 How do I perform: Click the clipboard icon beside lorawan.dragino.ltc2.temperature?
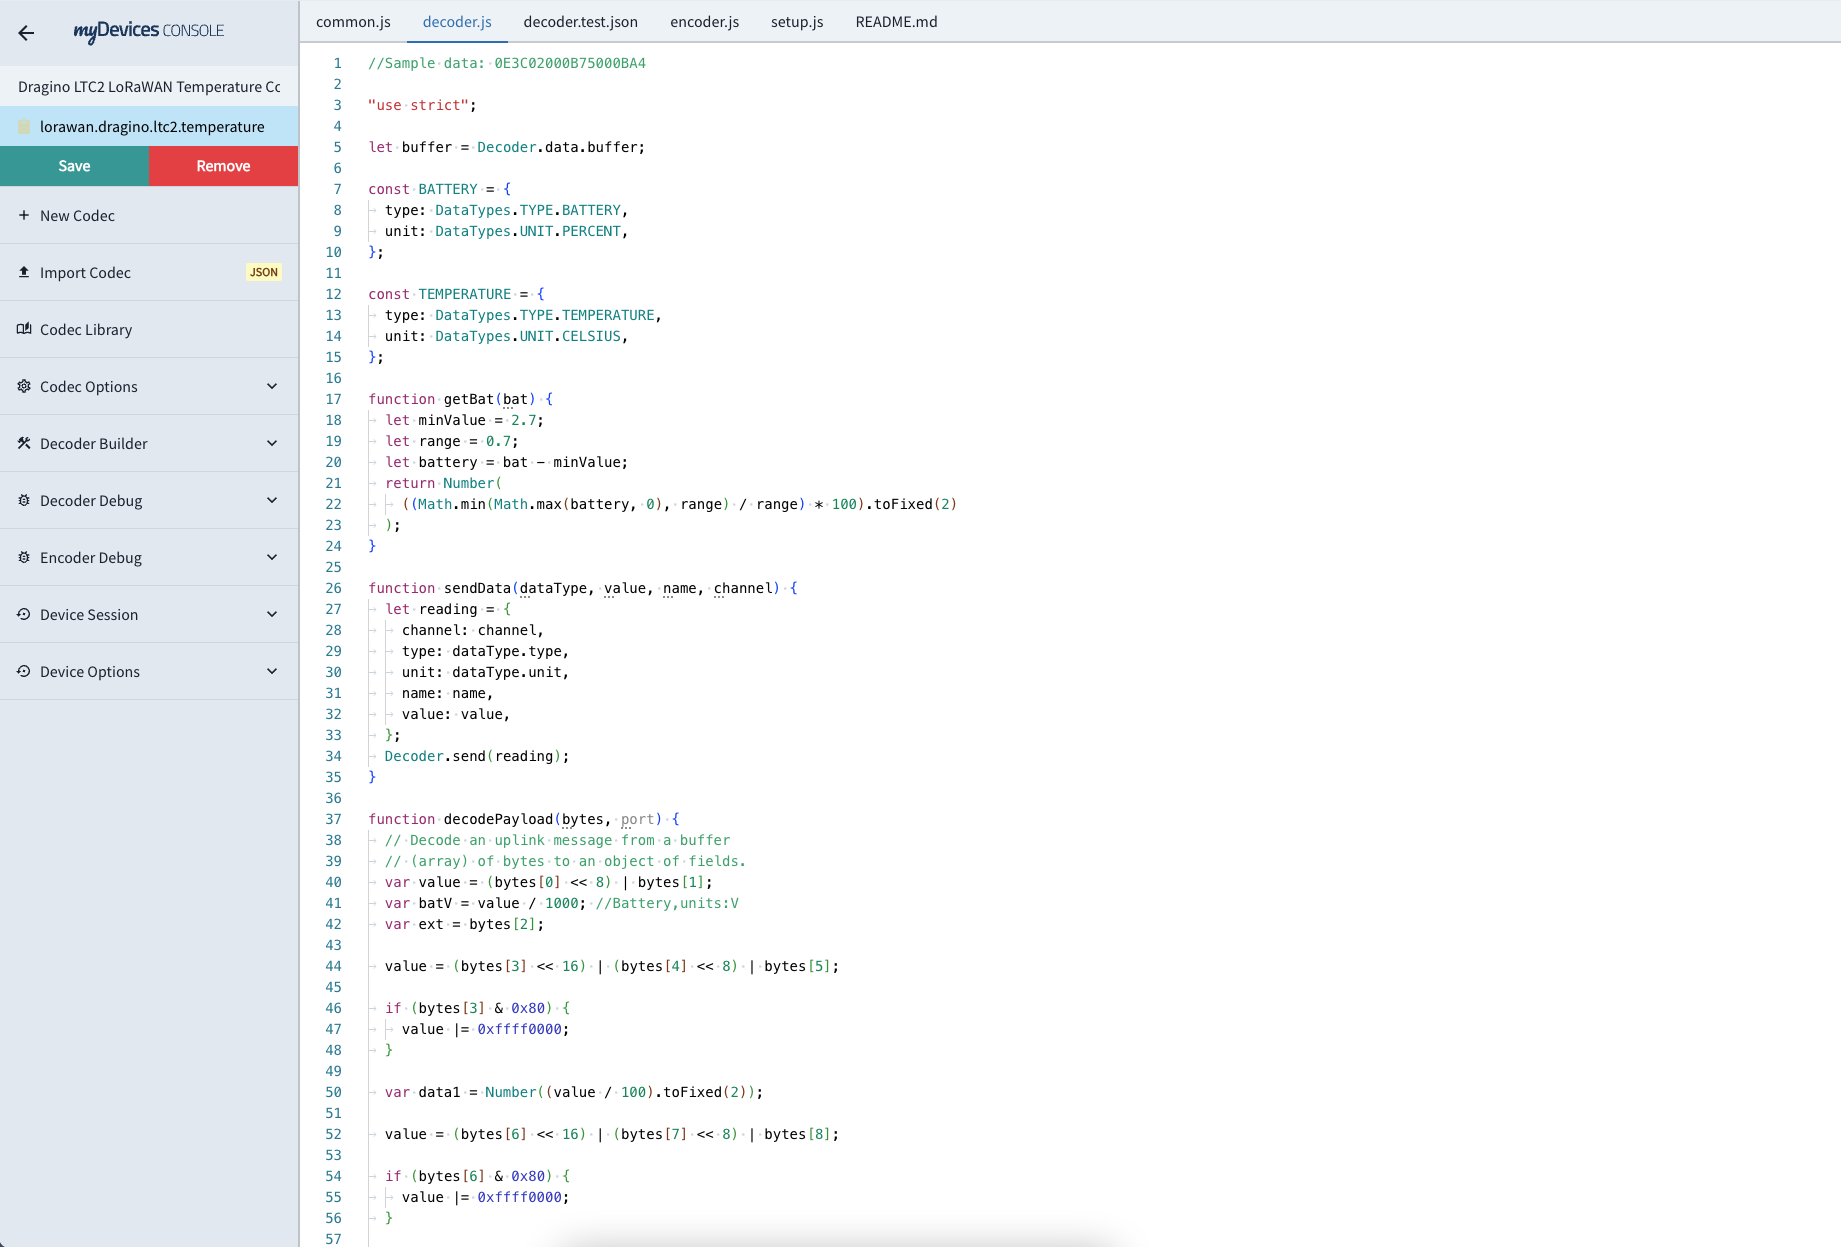click(24, 127)
